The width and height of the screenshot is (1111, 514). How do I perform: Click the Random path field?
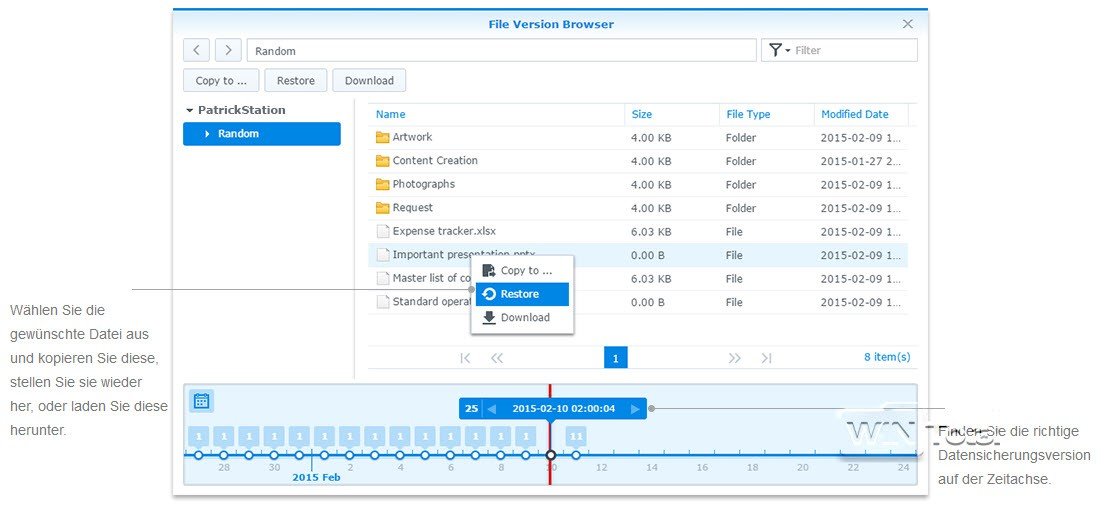(x=502, y=50)
